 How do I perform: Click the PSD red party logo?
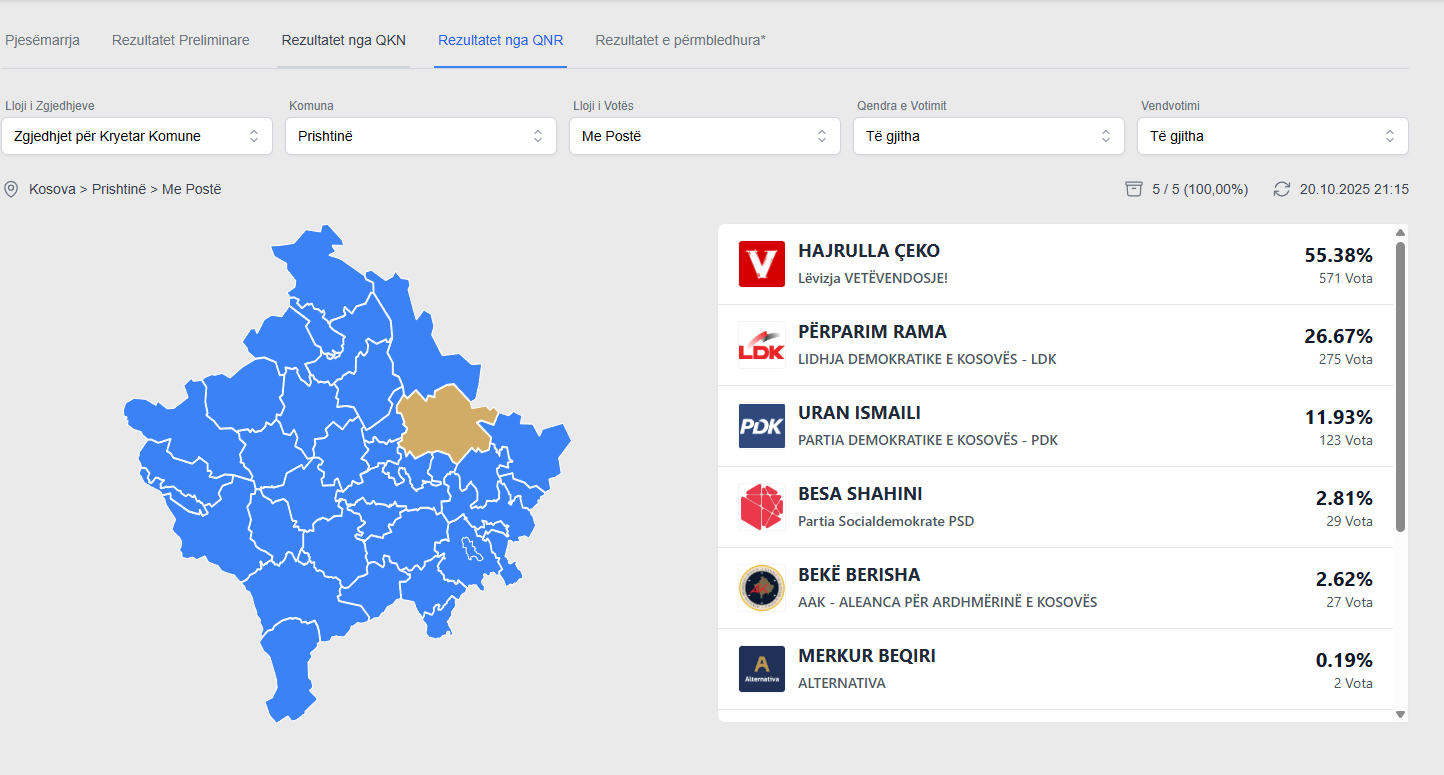tap(761, 507)
